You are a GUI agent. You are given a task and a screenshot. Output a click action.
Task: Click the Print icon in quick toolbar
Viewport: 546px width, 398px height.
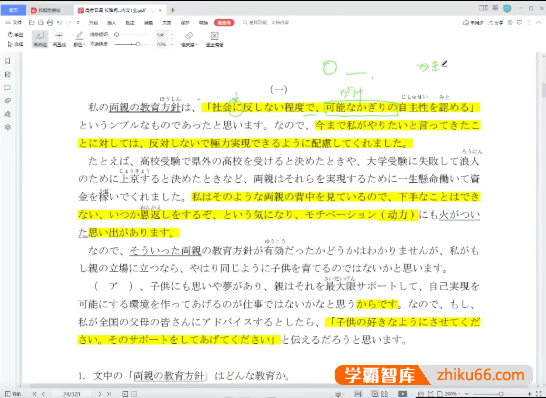pyautogui.click(x=50, y=23)
